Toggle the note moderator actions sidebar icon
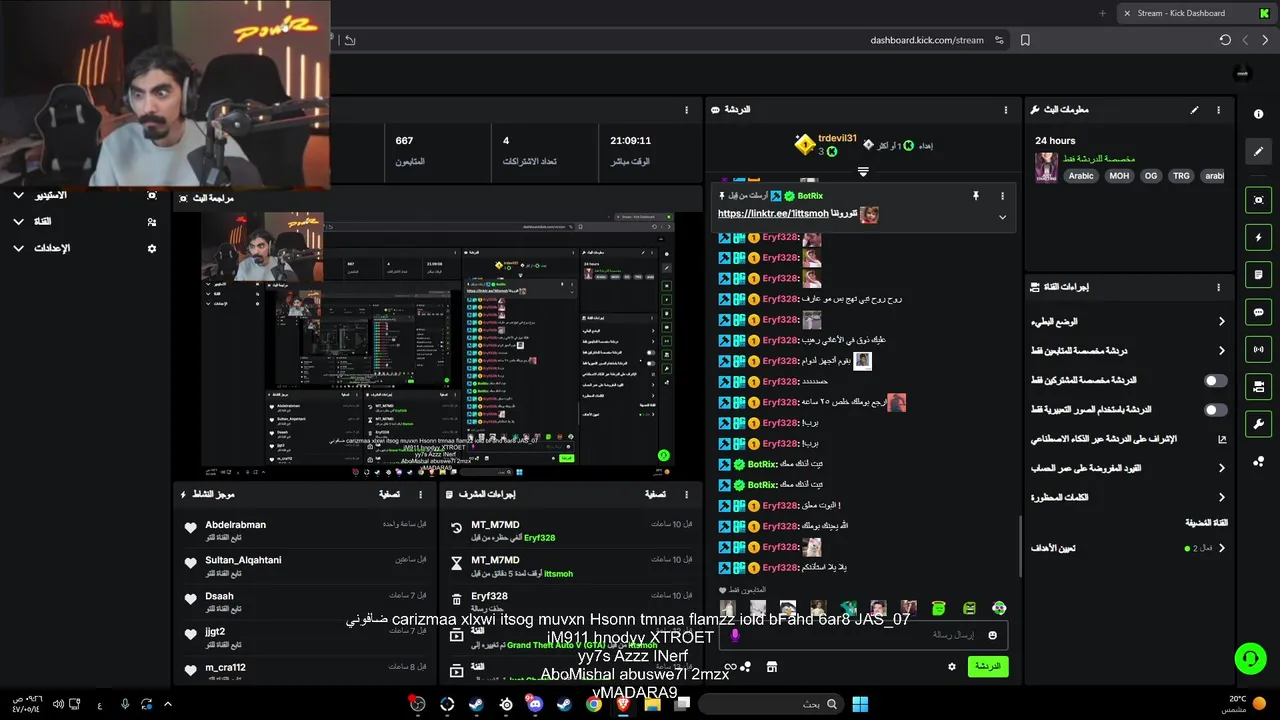 pos(1258,275)
